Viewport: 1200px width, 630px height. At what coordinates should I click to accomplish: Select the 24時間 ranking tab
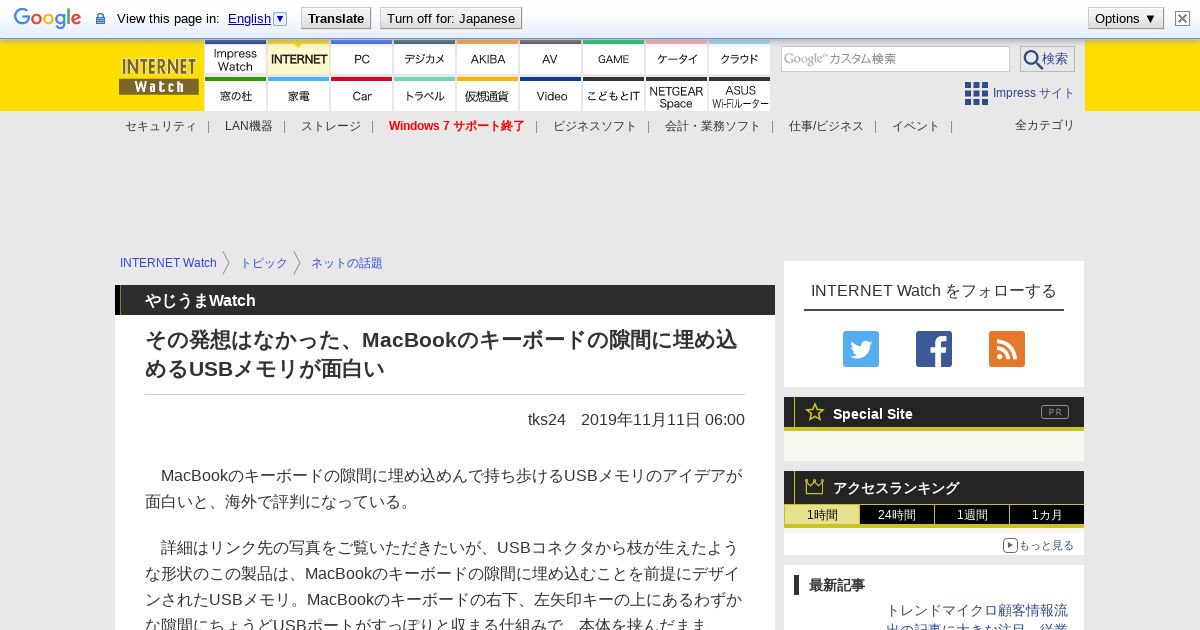(897, 515)
